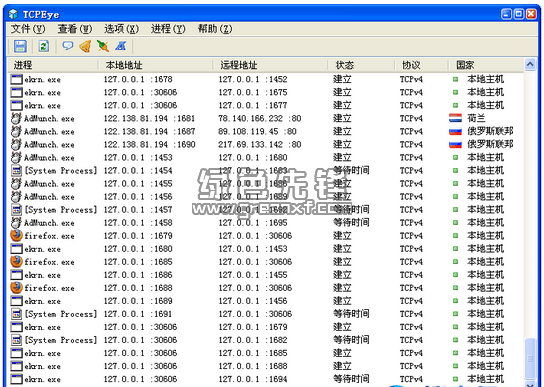Click the scrollbar up arrow

pos(530,65)
